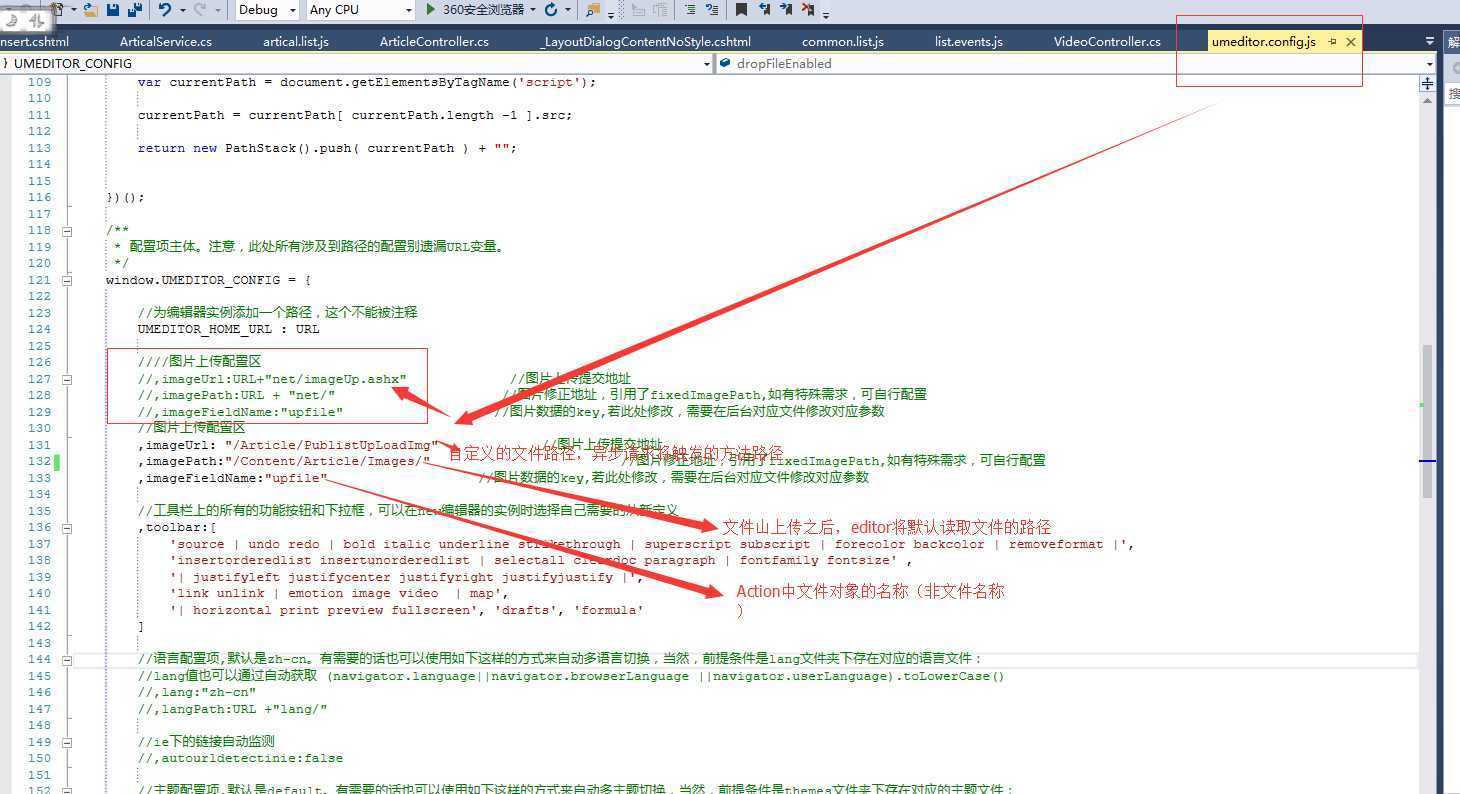The image size is (1460, 794).
Task: Go to the next bookmark icon
Action: pos(786,9)
